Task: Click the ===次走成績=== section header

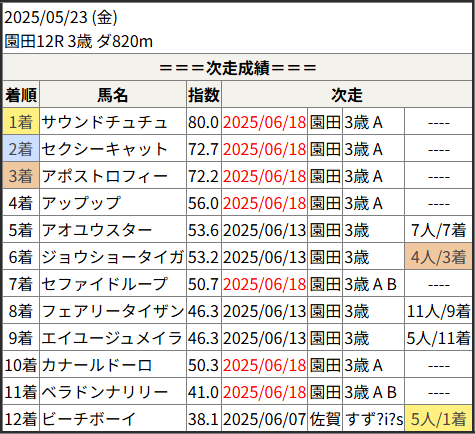Action: point(237,68)
